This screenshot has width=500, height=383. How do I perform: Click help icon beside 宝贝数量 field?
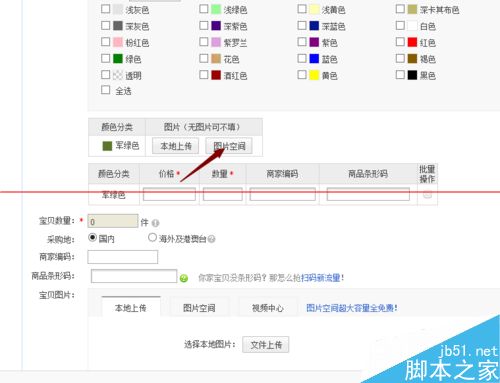tap(155, 223)
